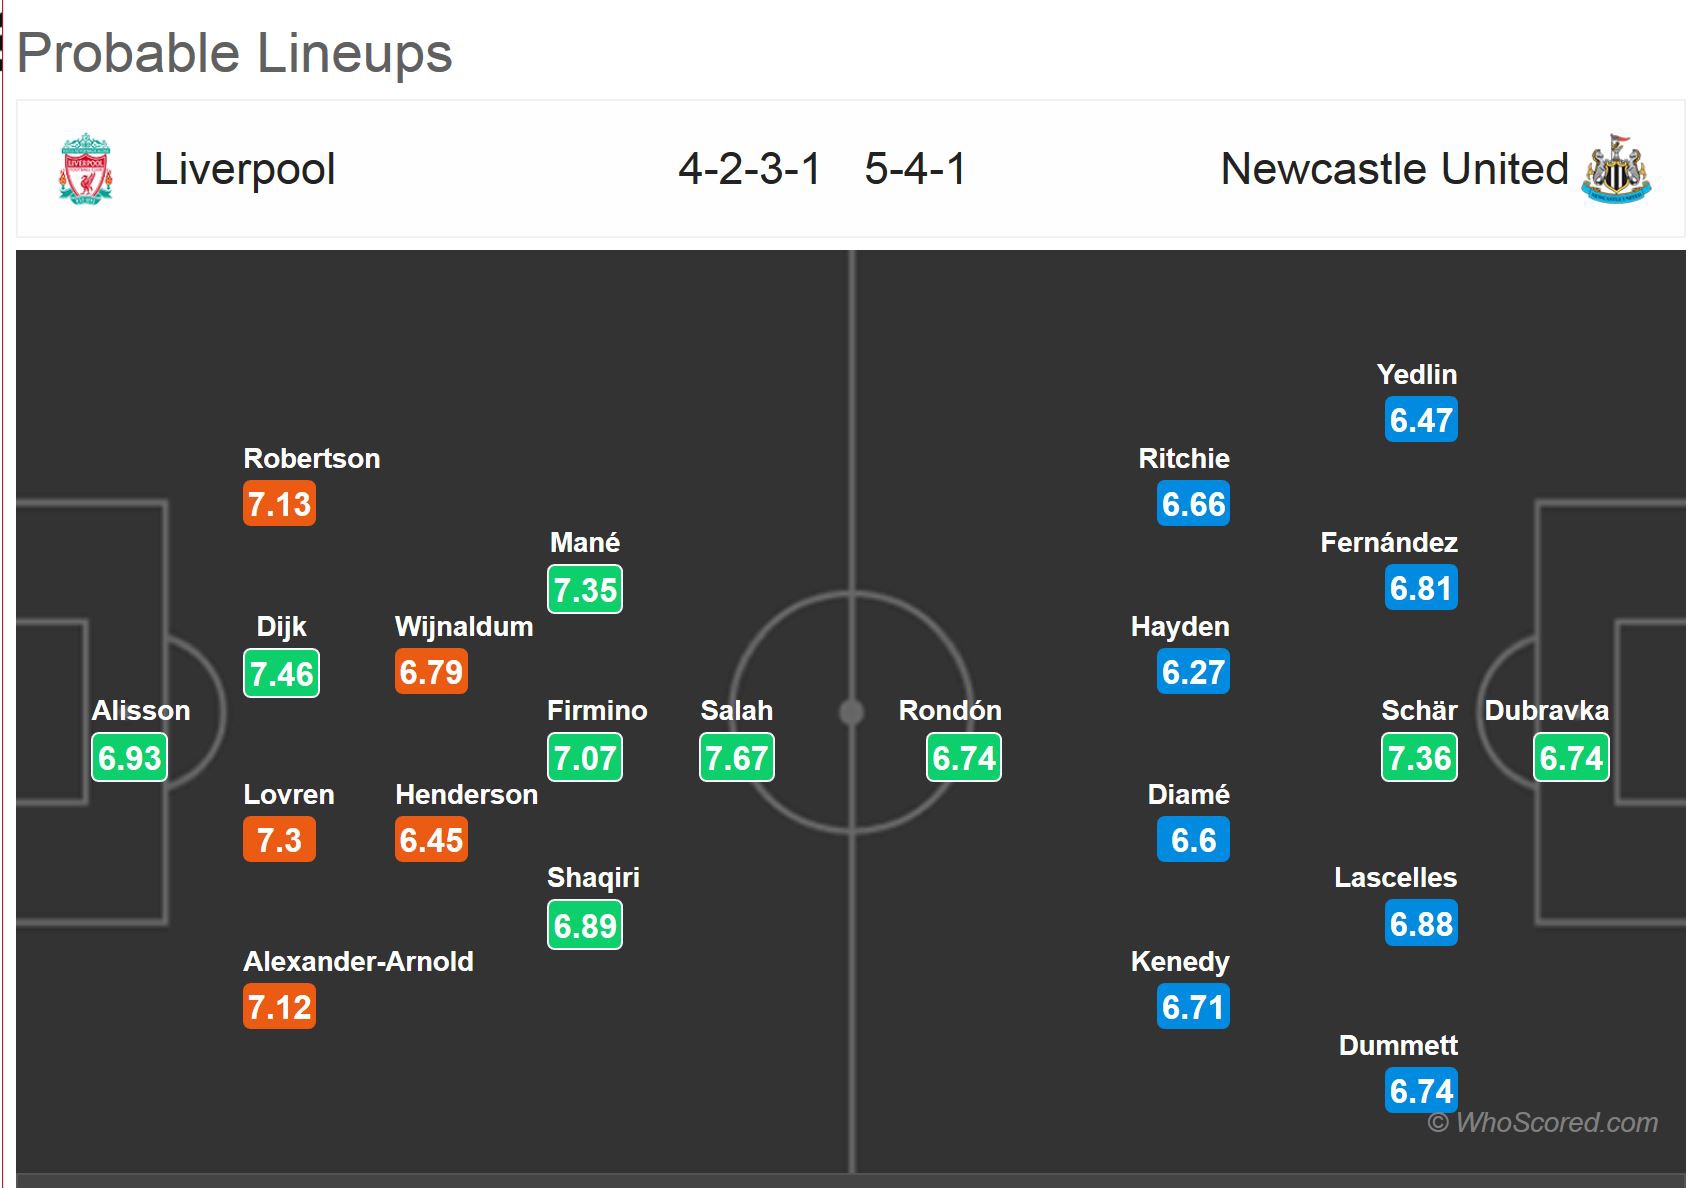The height and width of the screenshot is (1188, 1690).
Task: Select Yedlin's 6.47 blue rating badge
Action: point(1421,420)
